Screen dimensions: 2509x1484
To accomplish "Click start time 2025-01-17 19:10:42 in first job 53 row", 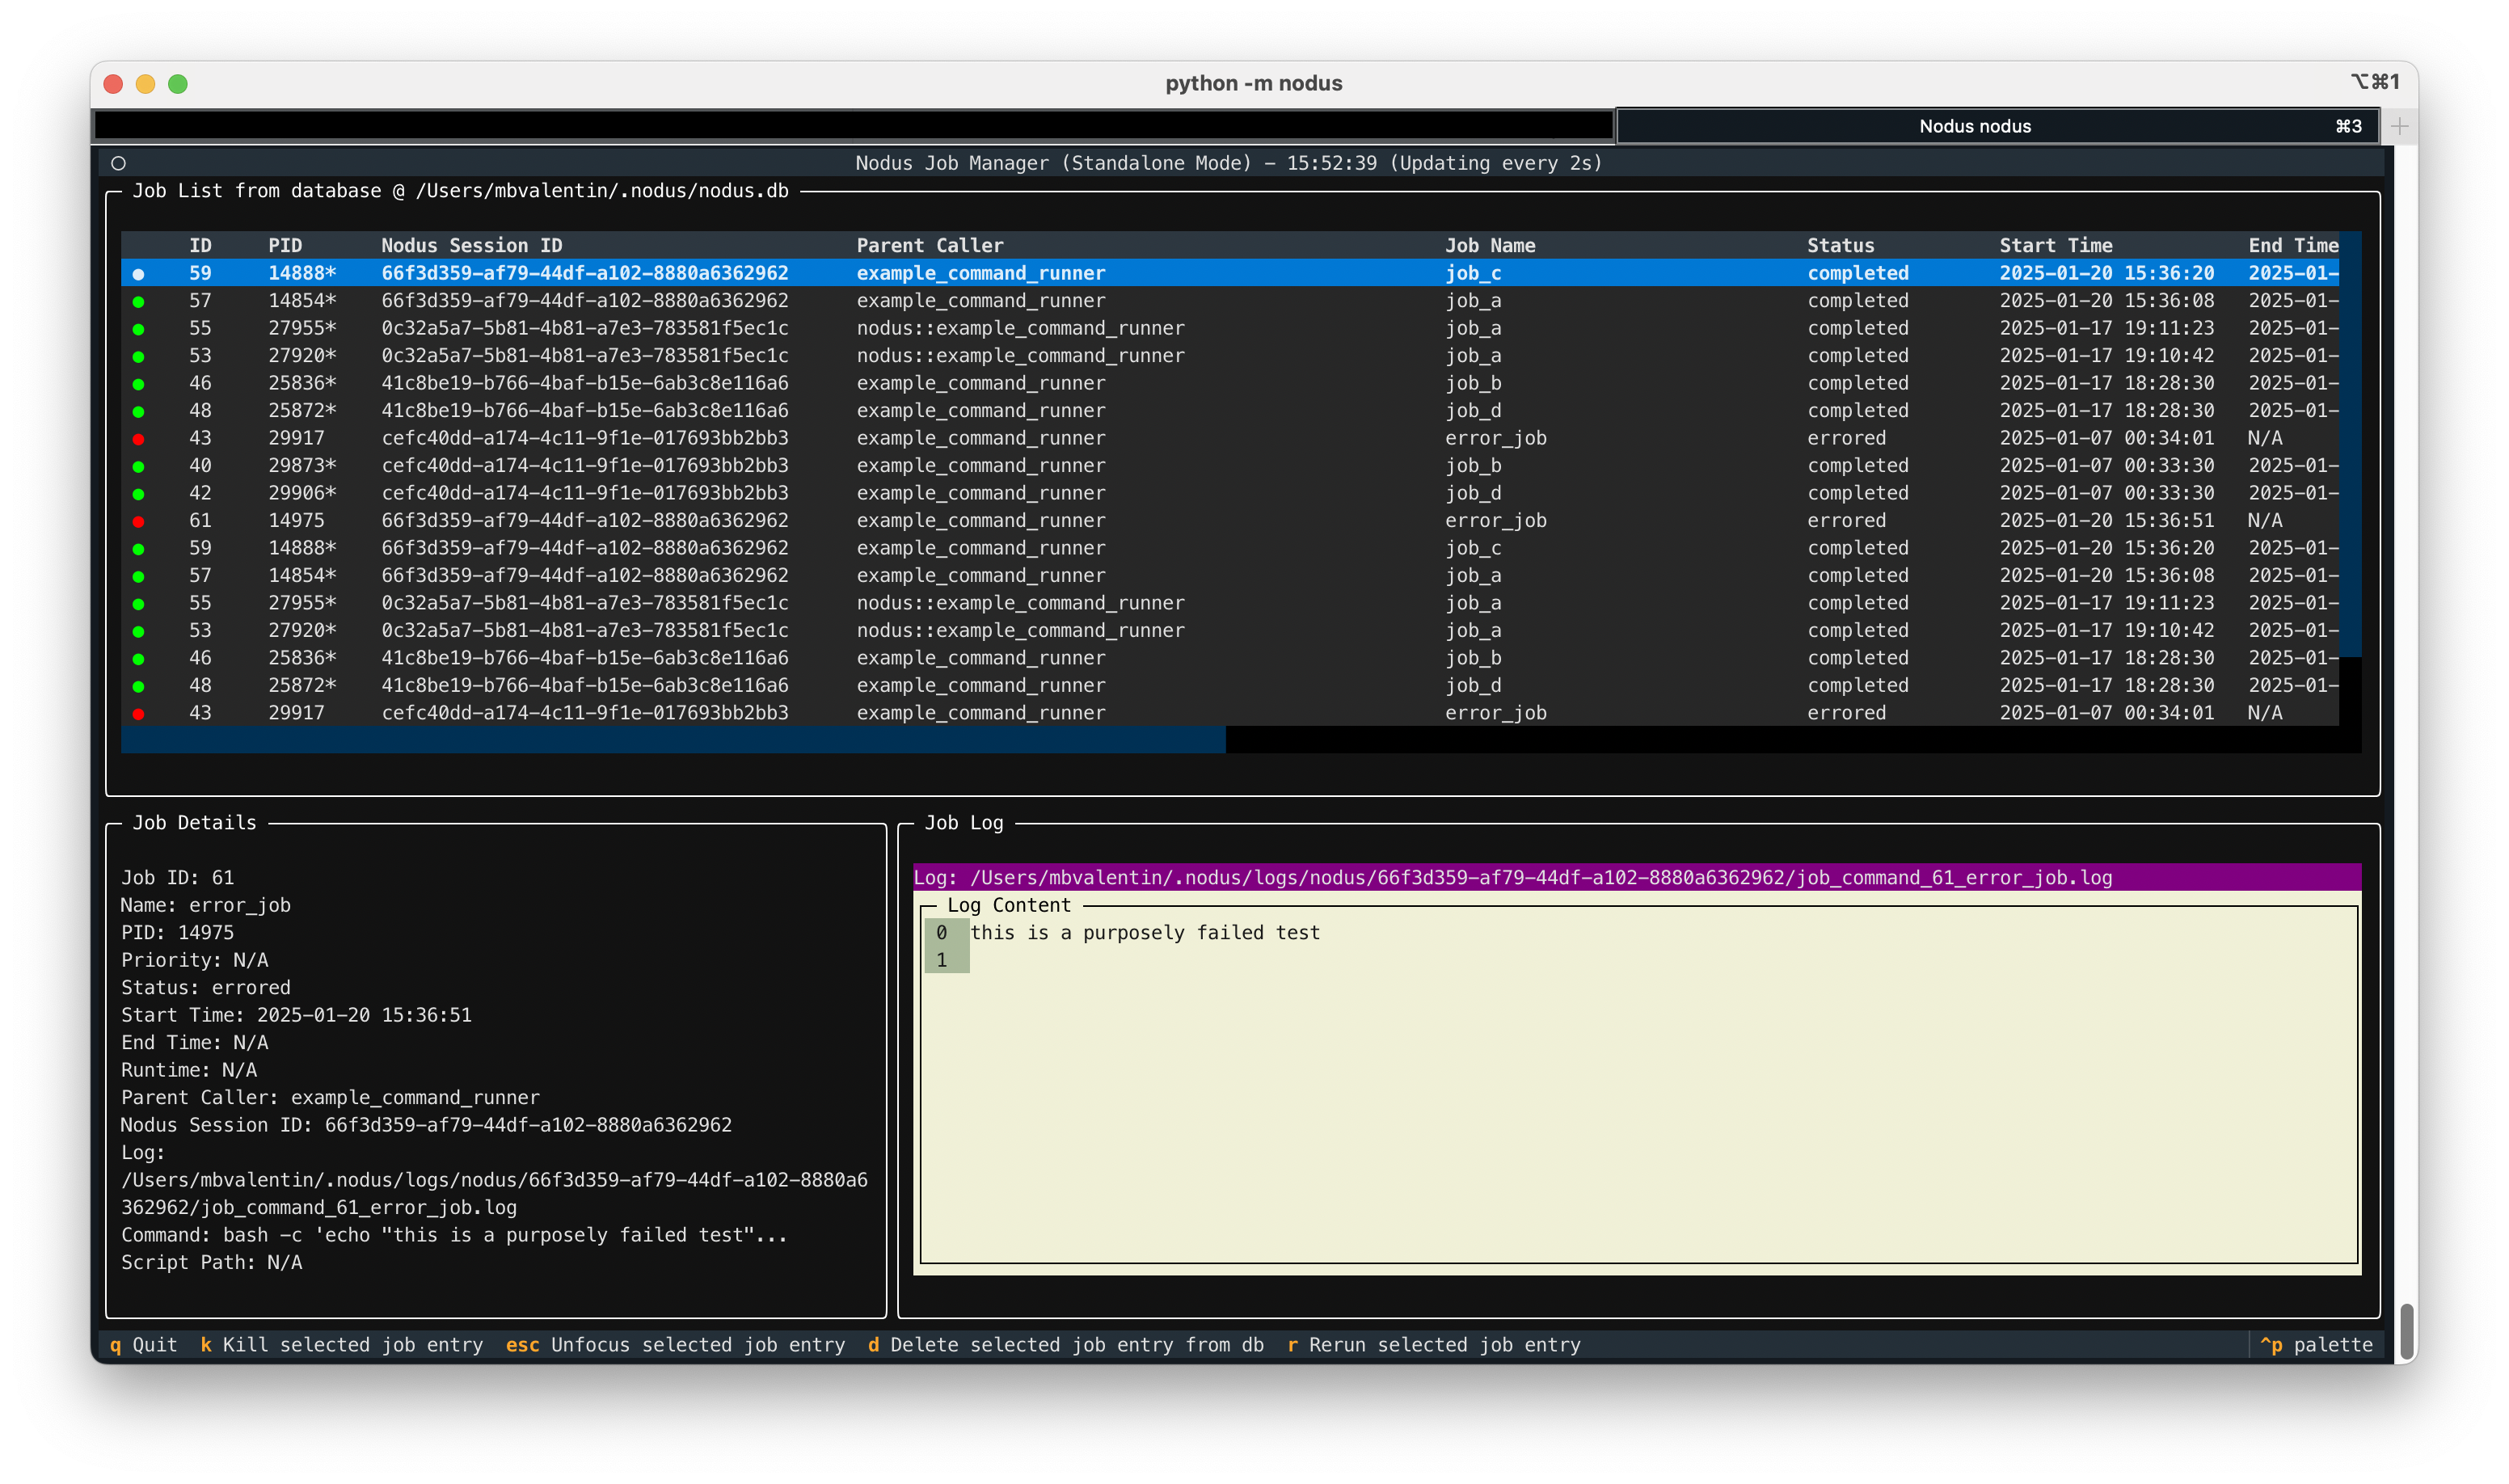I will [x=2106, y=355].
